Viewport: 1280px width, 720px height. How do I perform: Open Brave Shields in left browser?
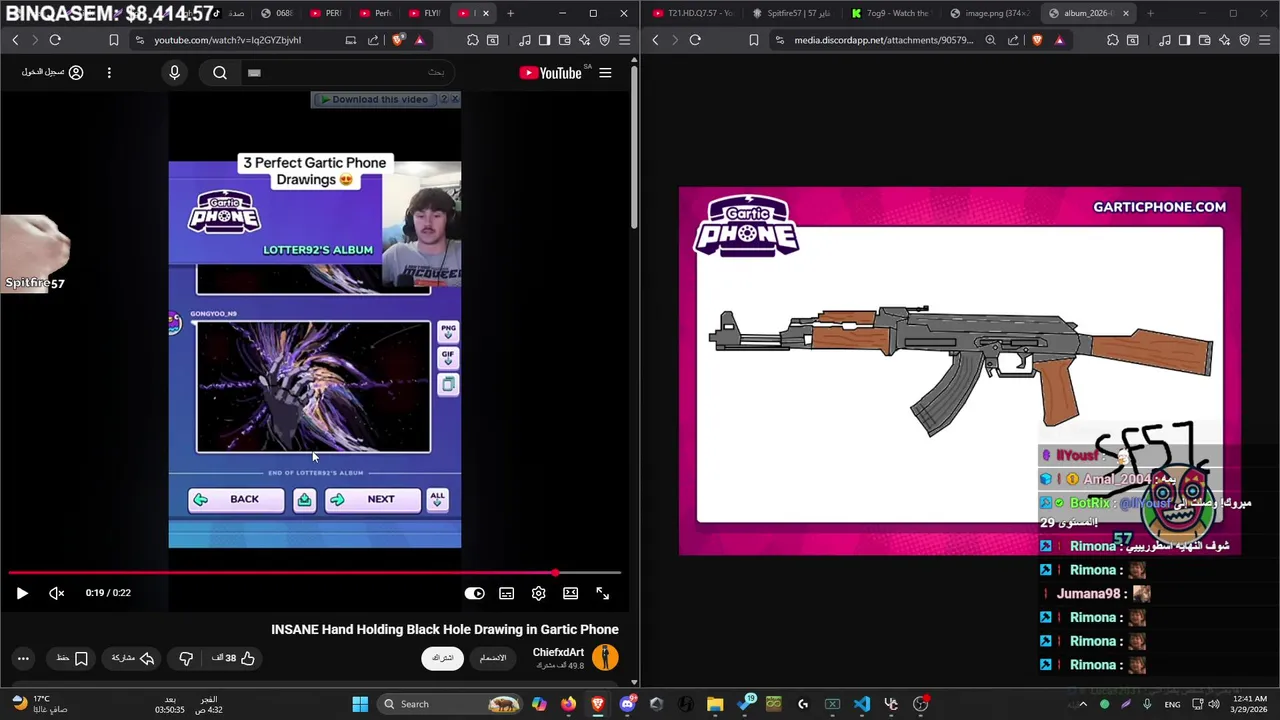click(x=399, y=40)
